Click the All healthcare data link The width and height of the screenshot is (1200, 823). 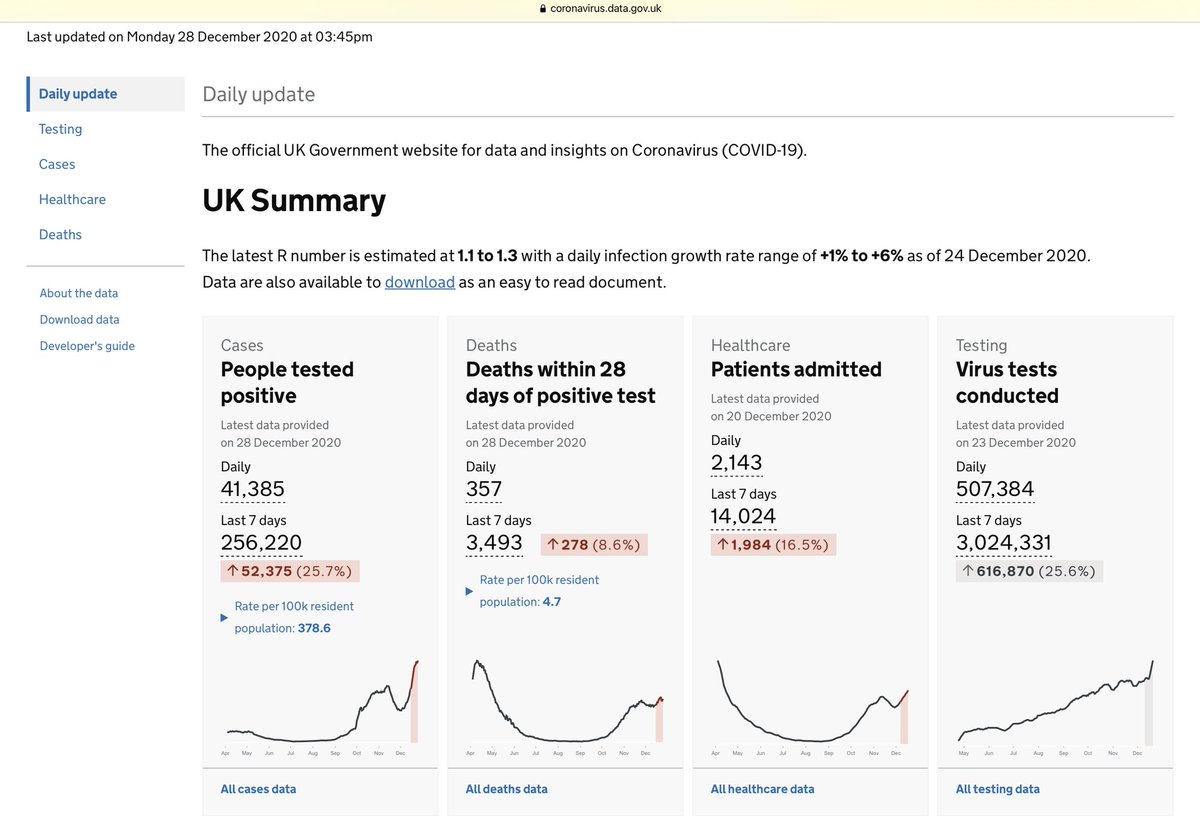click(x=762, y=789)
